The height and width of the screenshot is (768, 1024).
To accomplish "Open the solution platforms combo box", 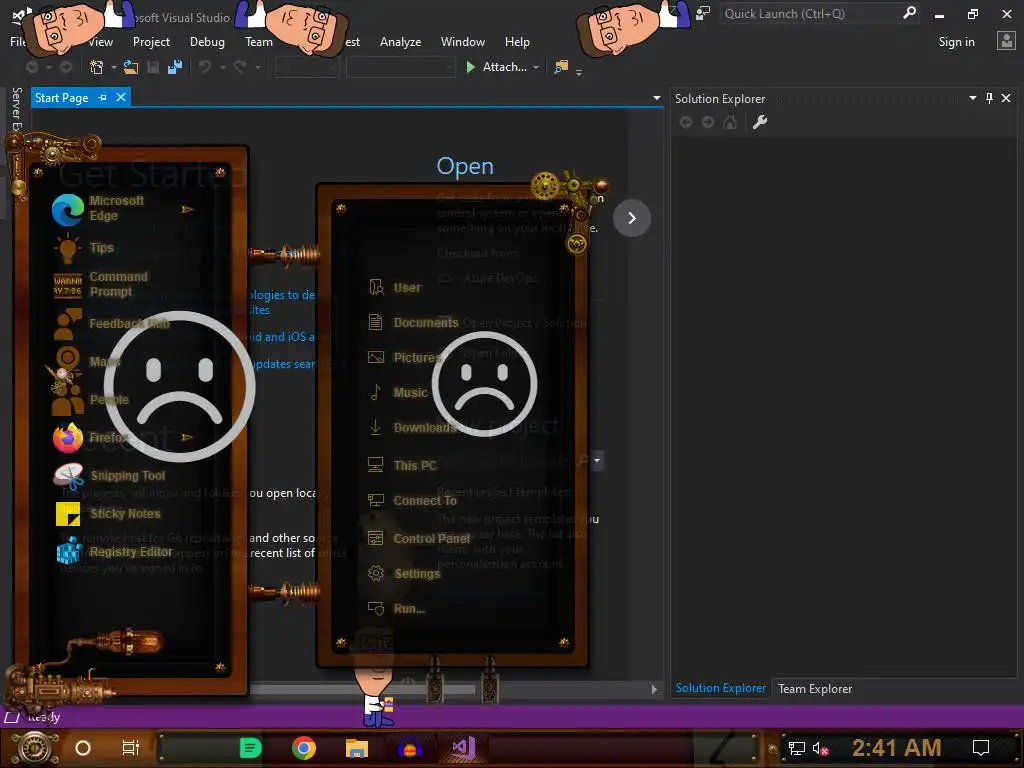I will pyautogui.click(x=400, y=67).
